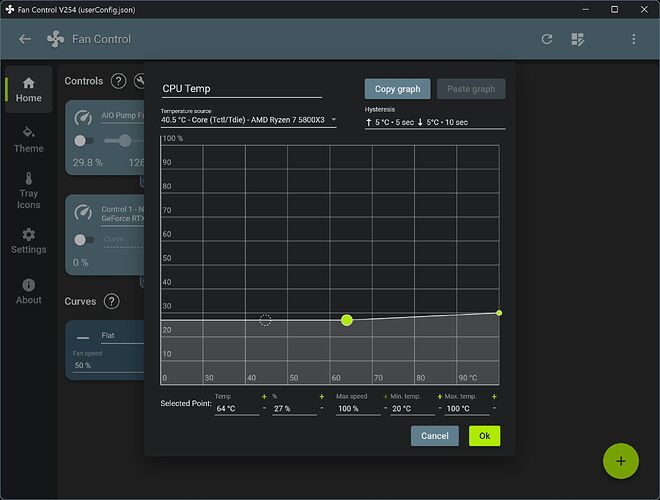The width and height of the screenshot is (660, 500).
Task: Go to Tray Icons in the sidebar
Action: point(28,191)
